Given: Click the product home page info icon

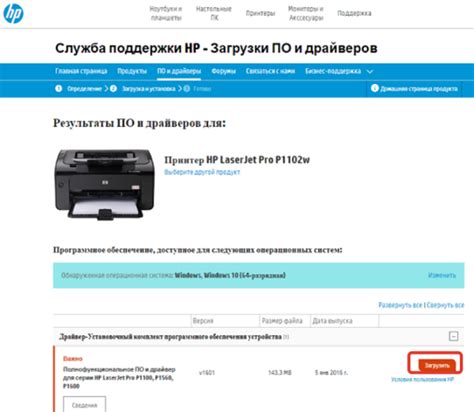Looking at the screenshot, I should tap(375, 88).
